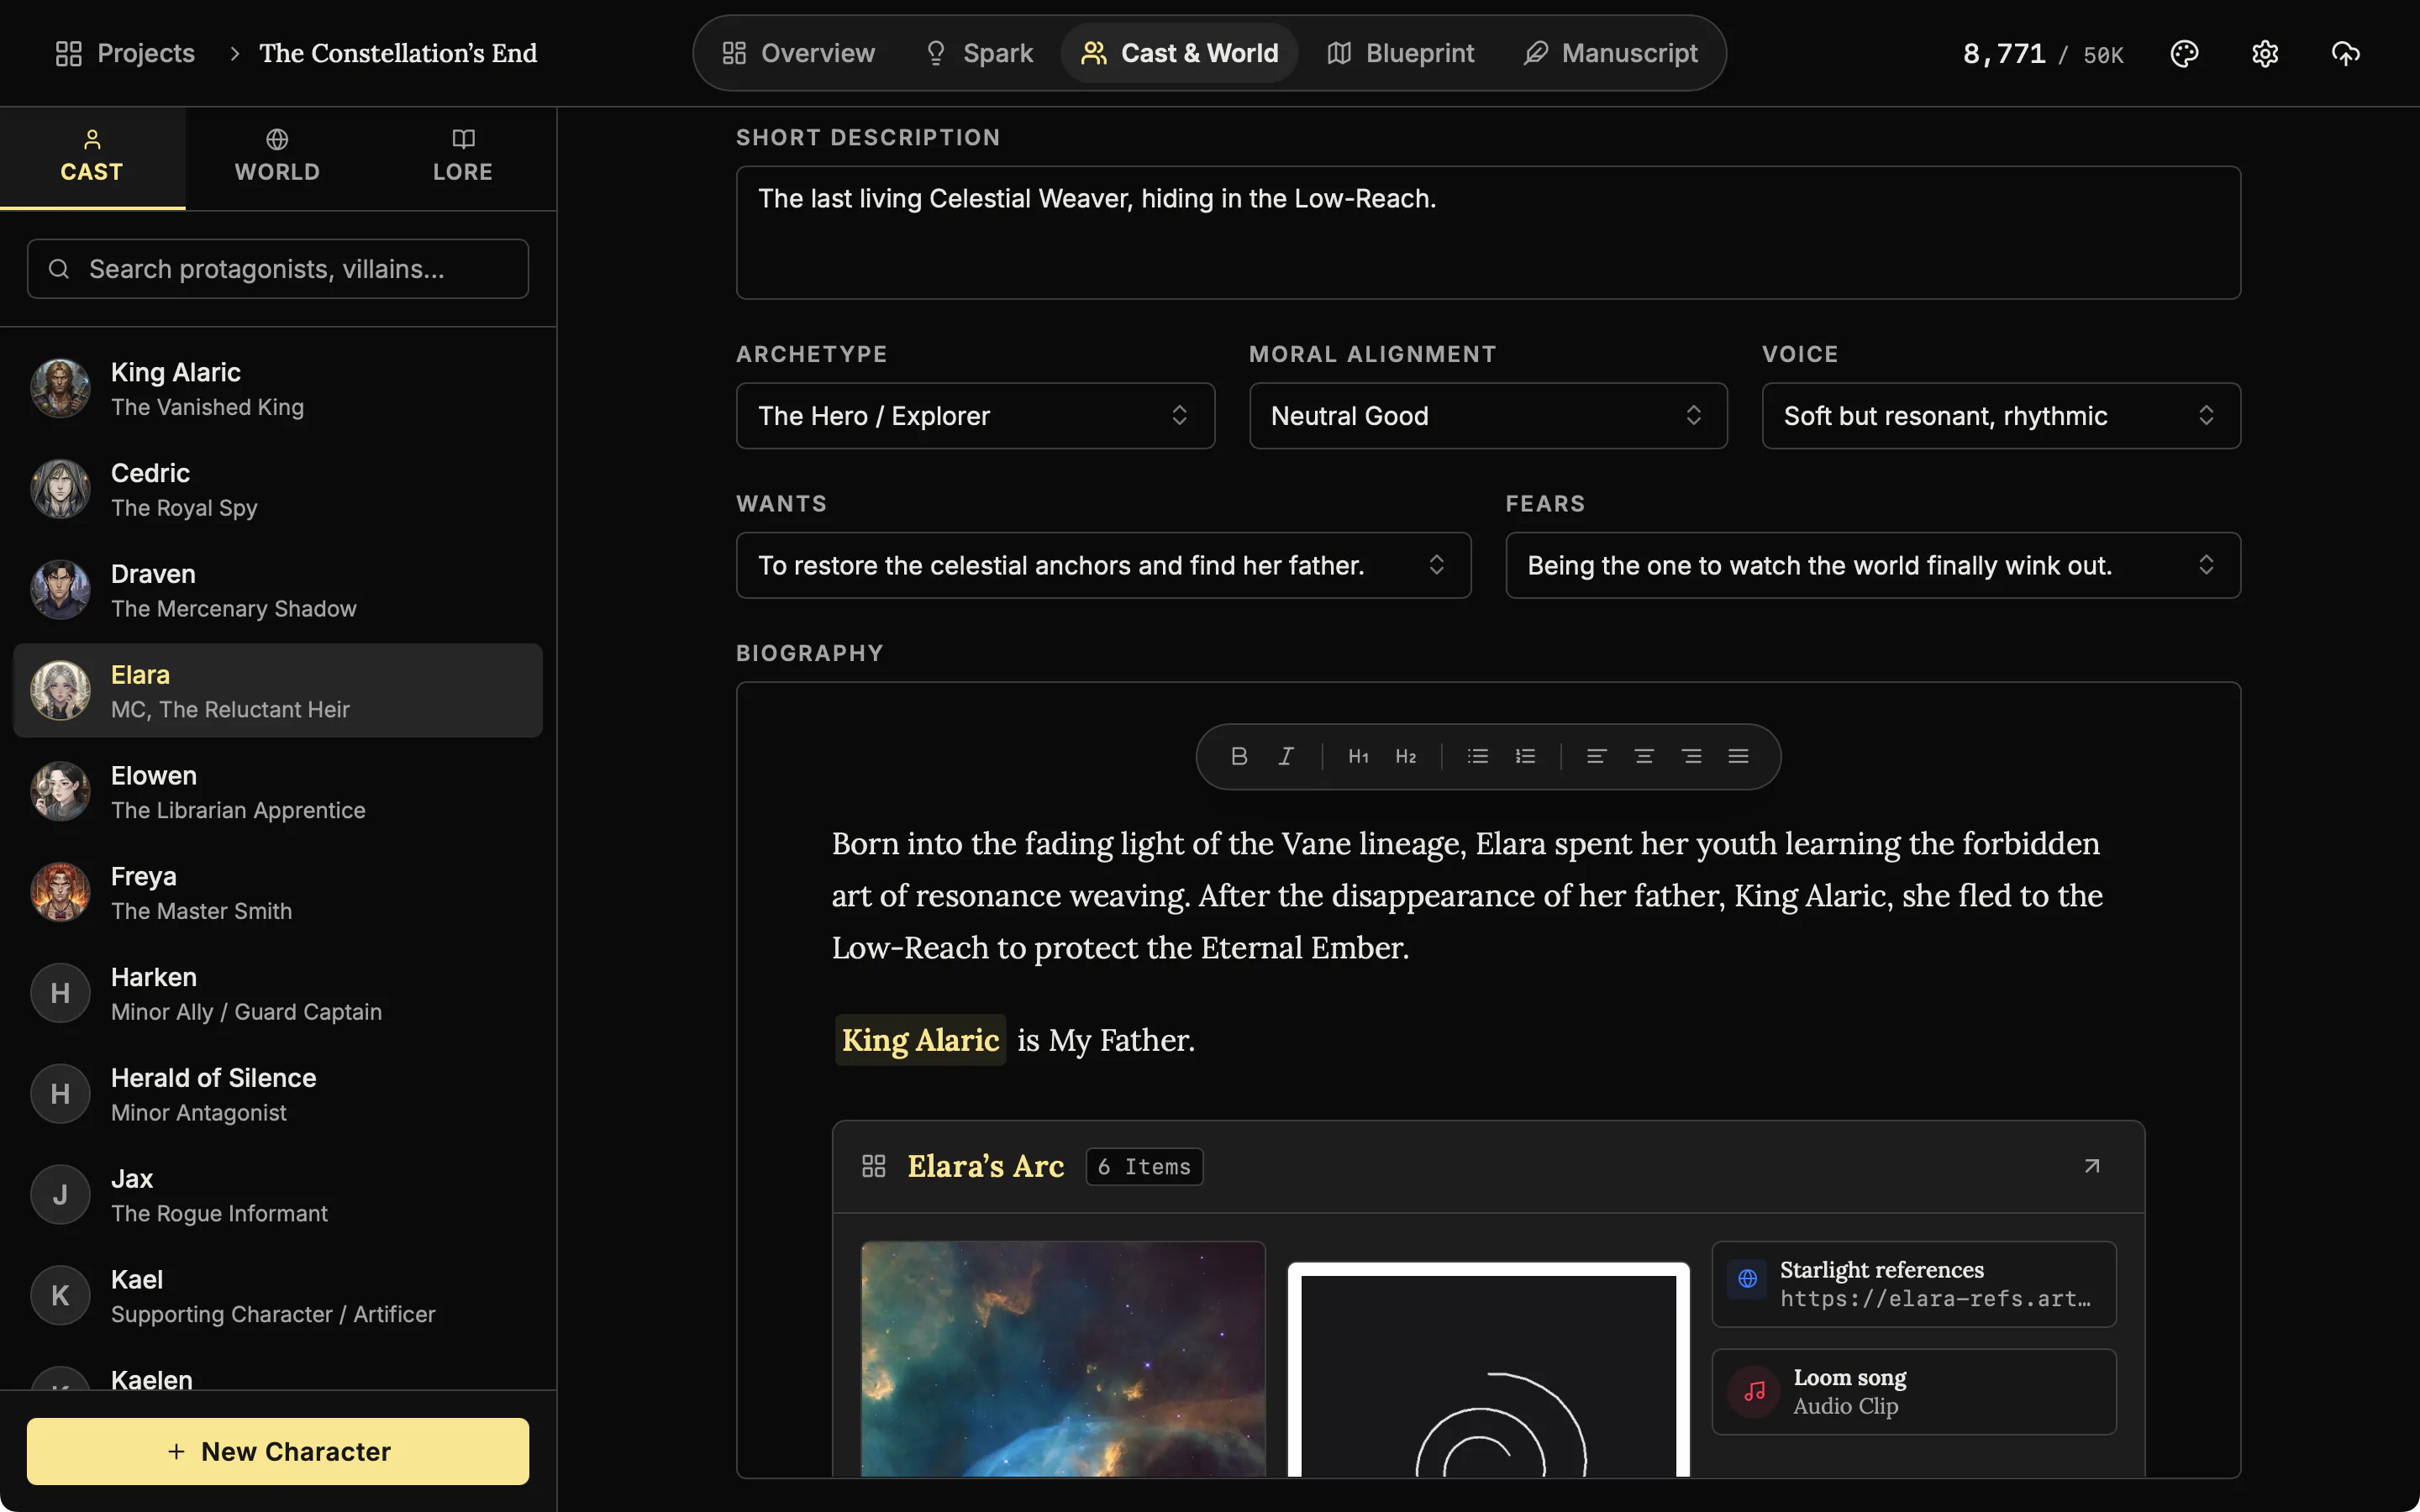
Task: Apply H2 heading style
Action: click(1405, 756)
